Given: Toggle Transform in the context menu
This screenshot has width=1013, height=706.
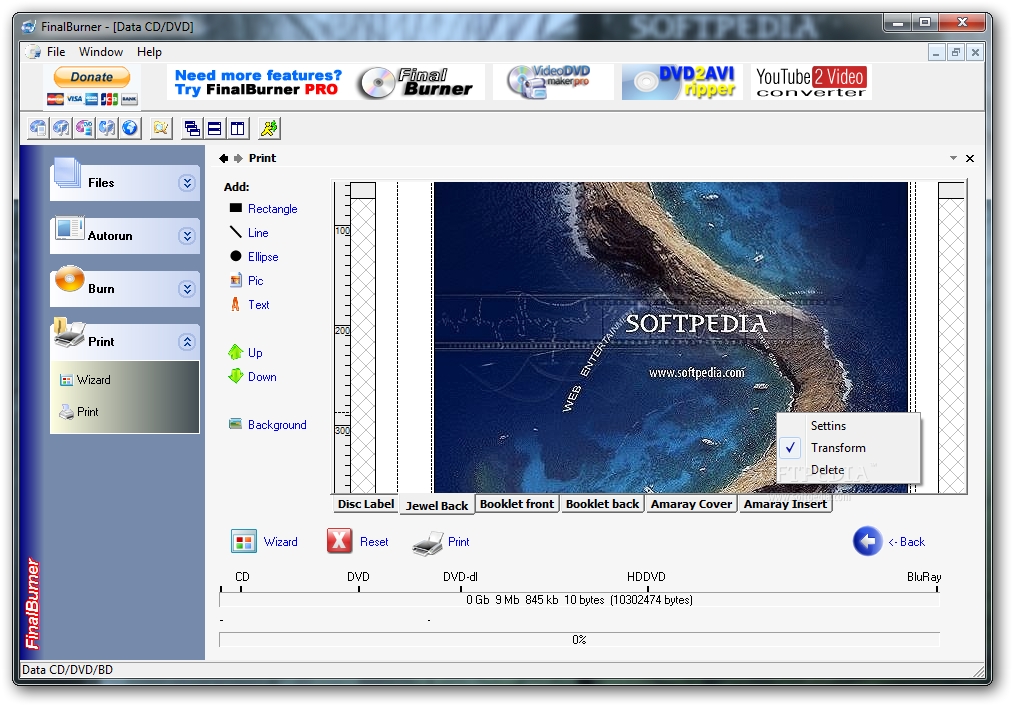Looking at the screenshot, I should pyautogui.click(x=848, y=448).
